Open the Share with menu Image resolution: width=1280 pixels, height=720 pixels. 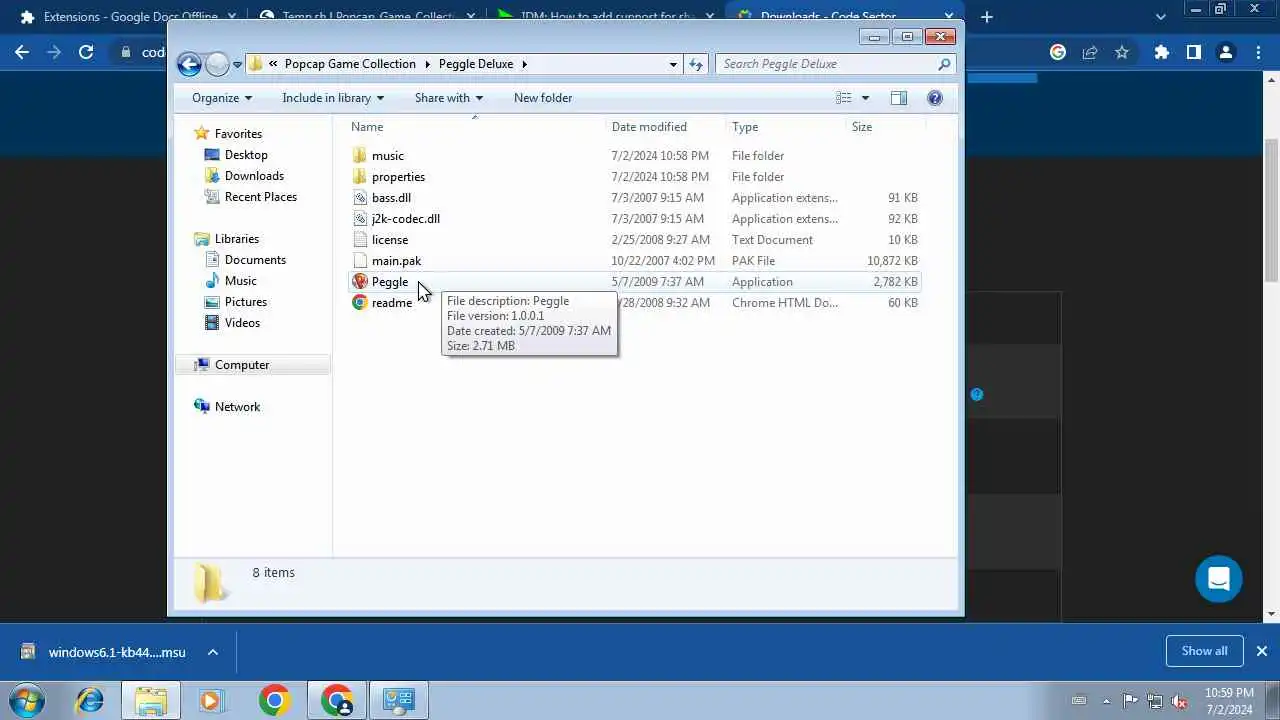[448, 98]
